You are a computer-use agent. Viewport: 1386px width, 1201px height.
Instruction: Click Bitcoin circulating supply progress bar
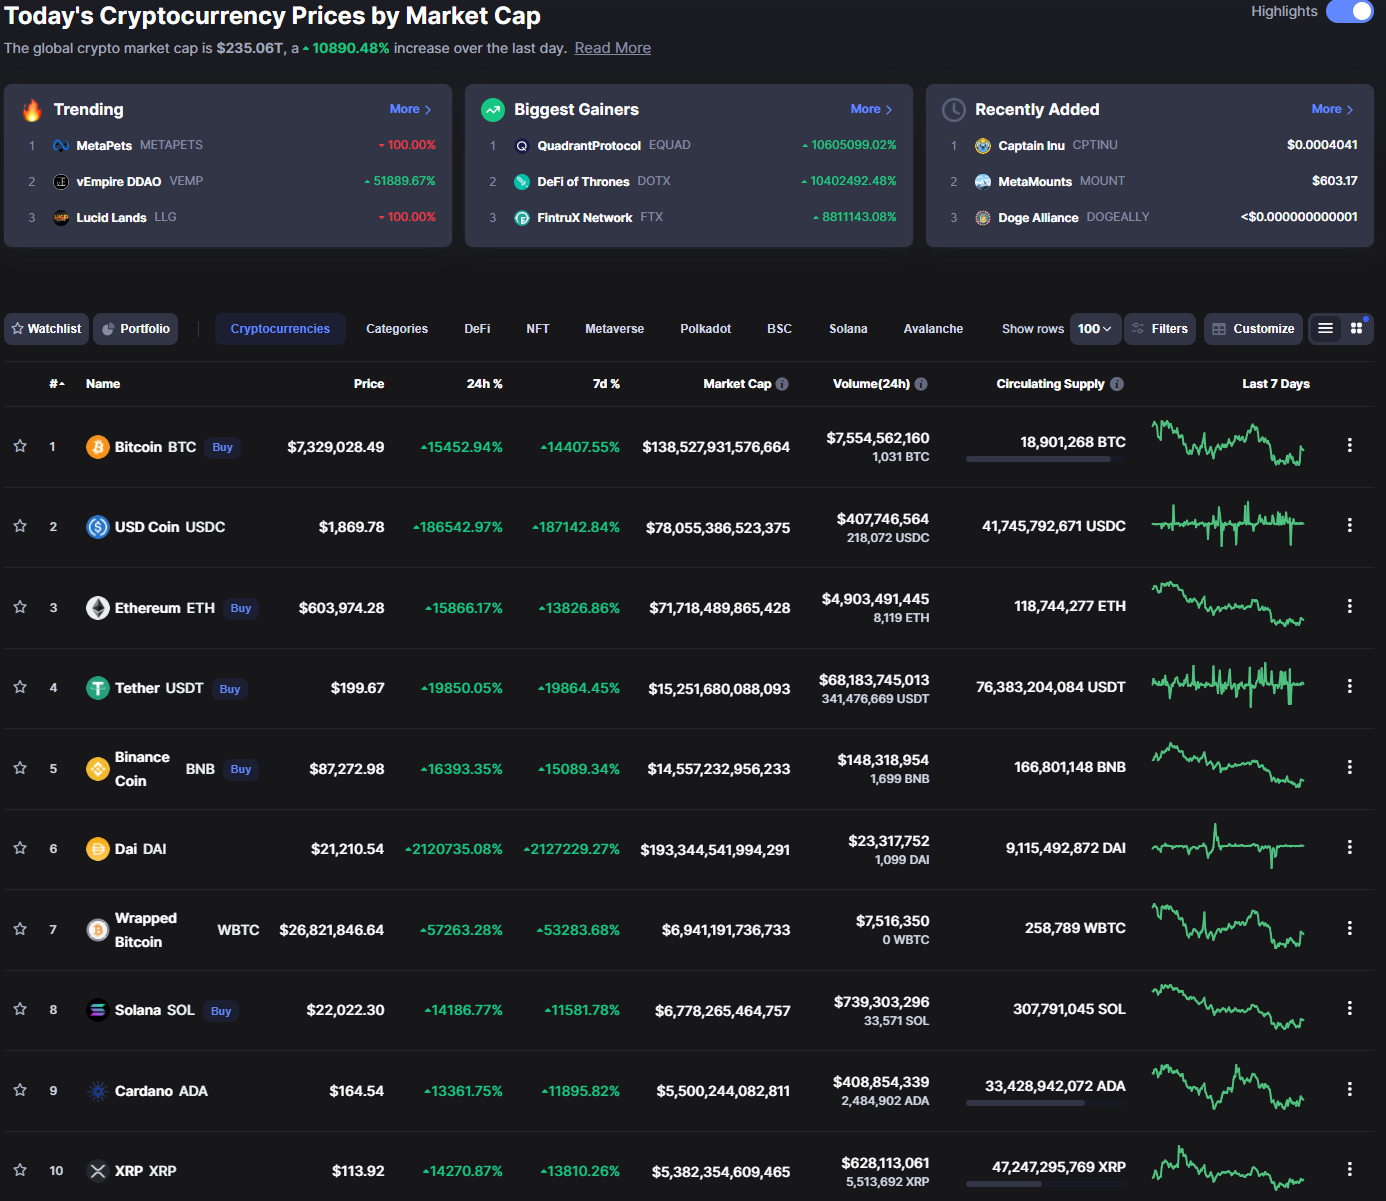coord(1046,459)
